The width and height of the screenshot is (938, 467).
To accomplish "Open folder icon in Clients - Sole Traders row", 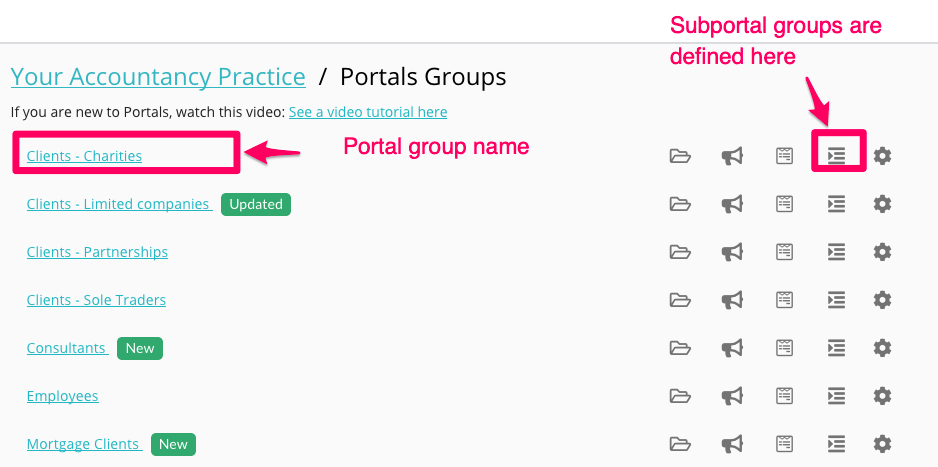I will pos(680,300).
